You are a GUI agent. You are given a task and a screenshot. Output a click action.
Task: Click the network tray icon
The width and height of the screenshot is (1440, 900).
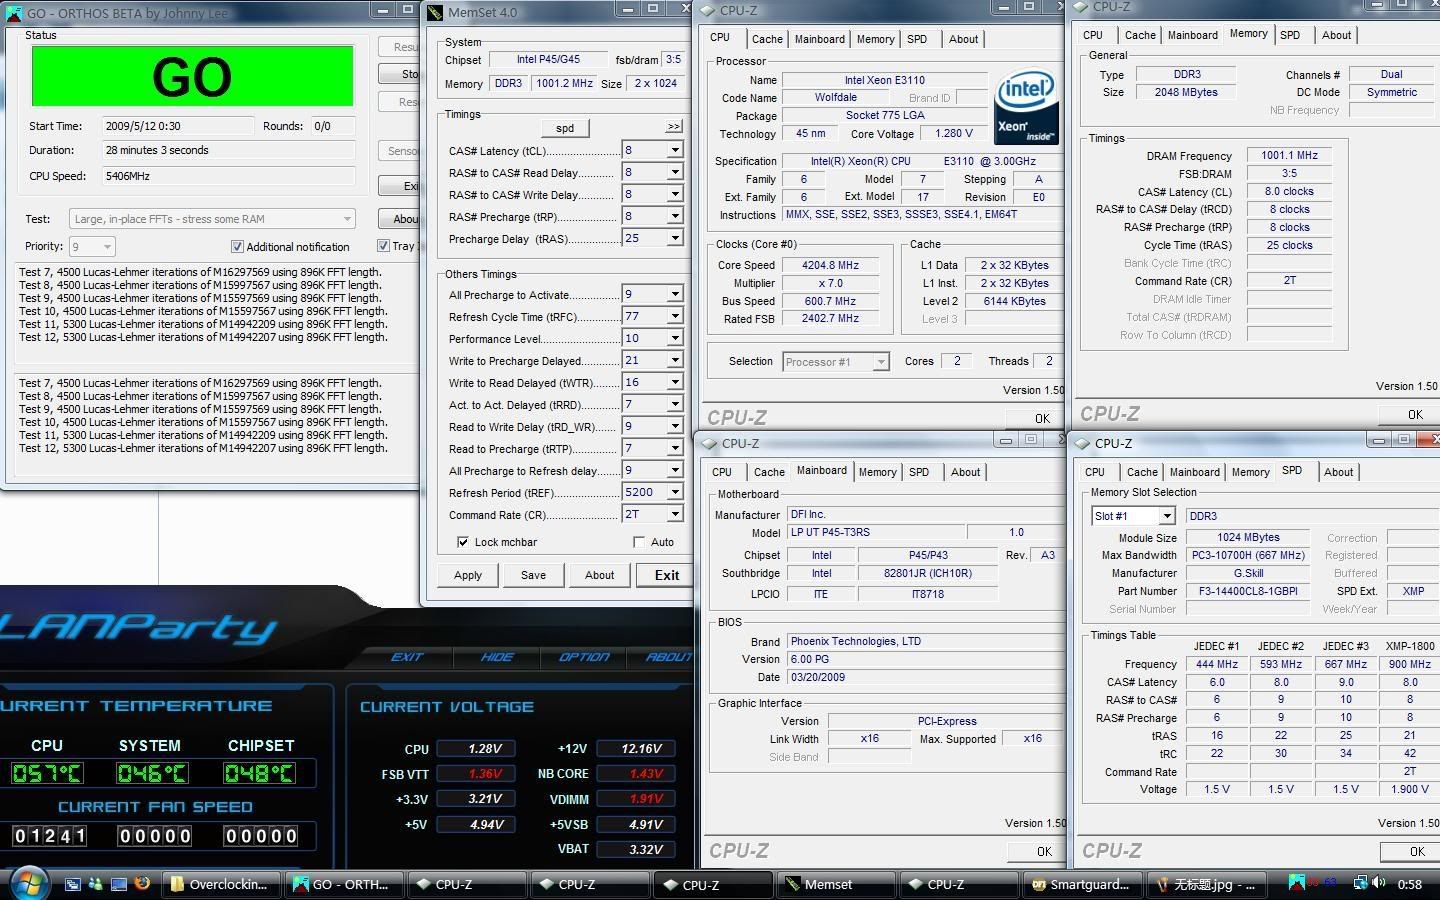(1360, 883)
